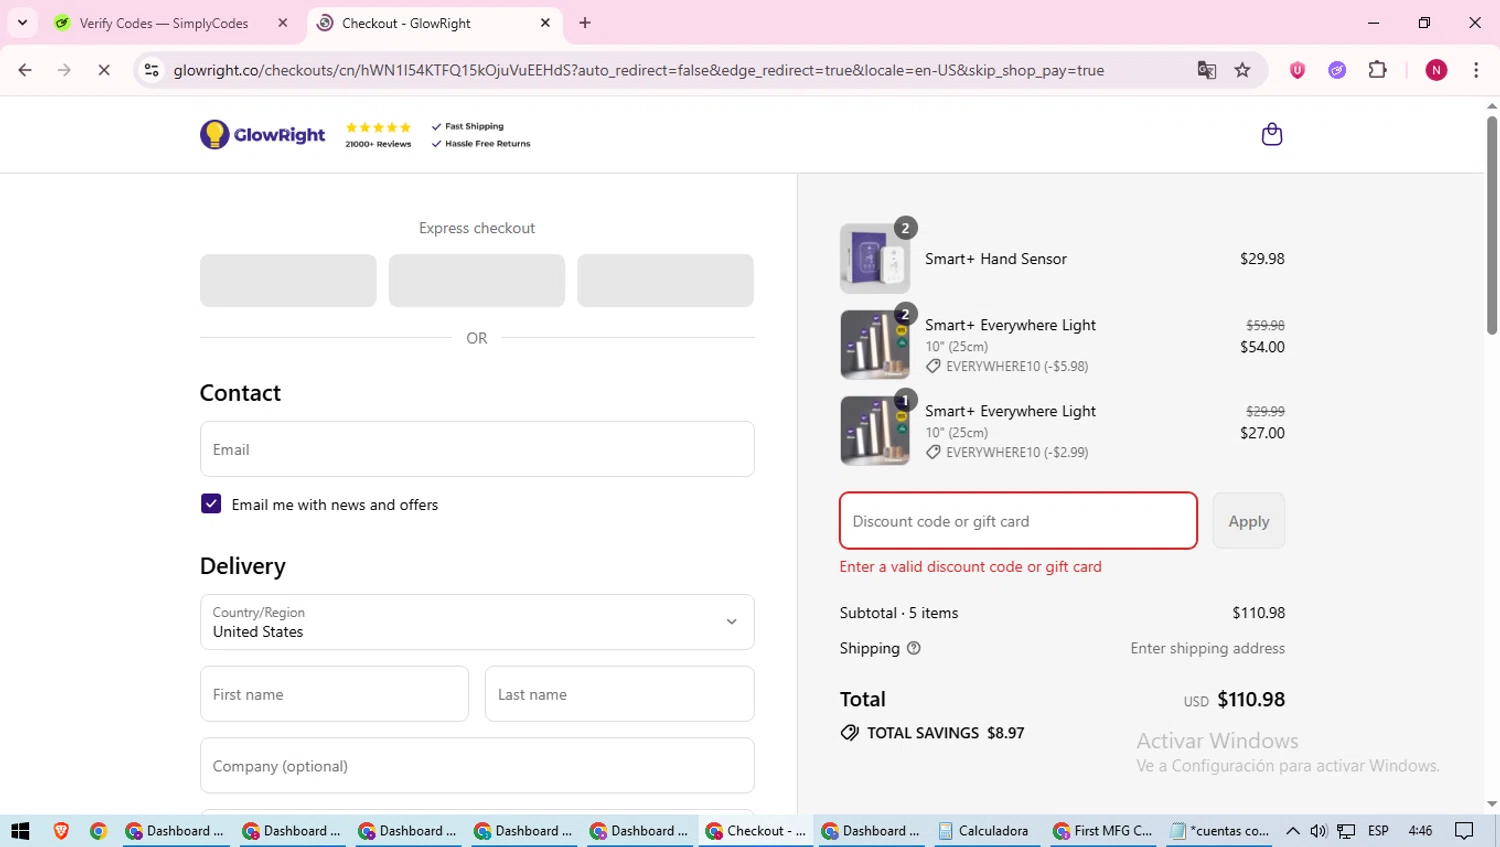Click the Smart+ Everywhere Light $27.00 thumbnail
1500x847 pixels.
click(875, 430)
